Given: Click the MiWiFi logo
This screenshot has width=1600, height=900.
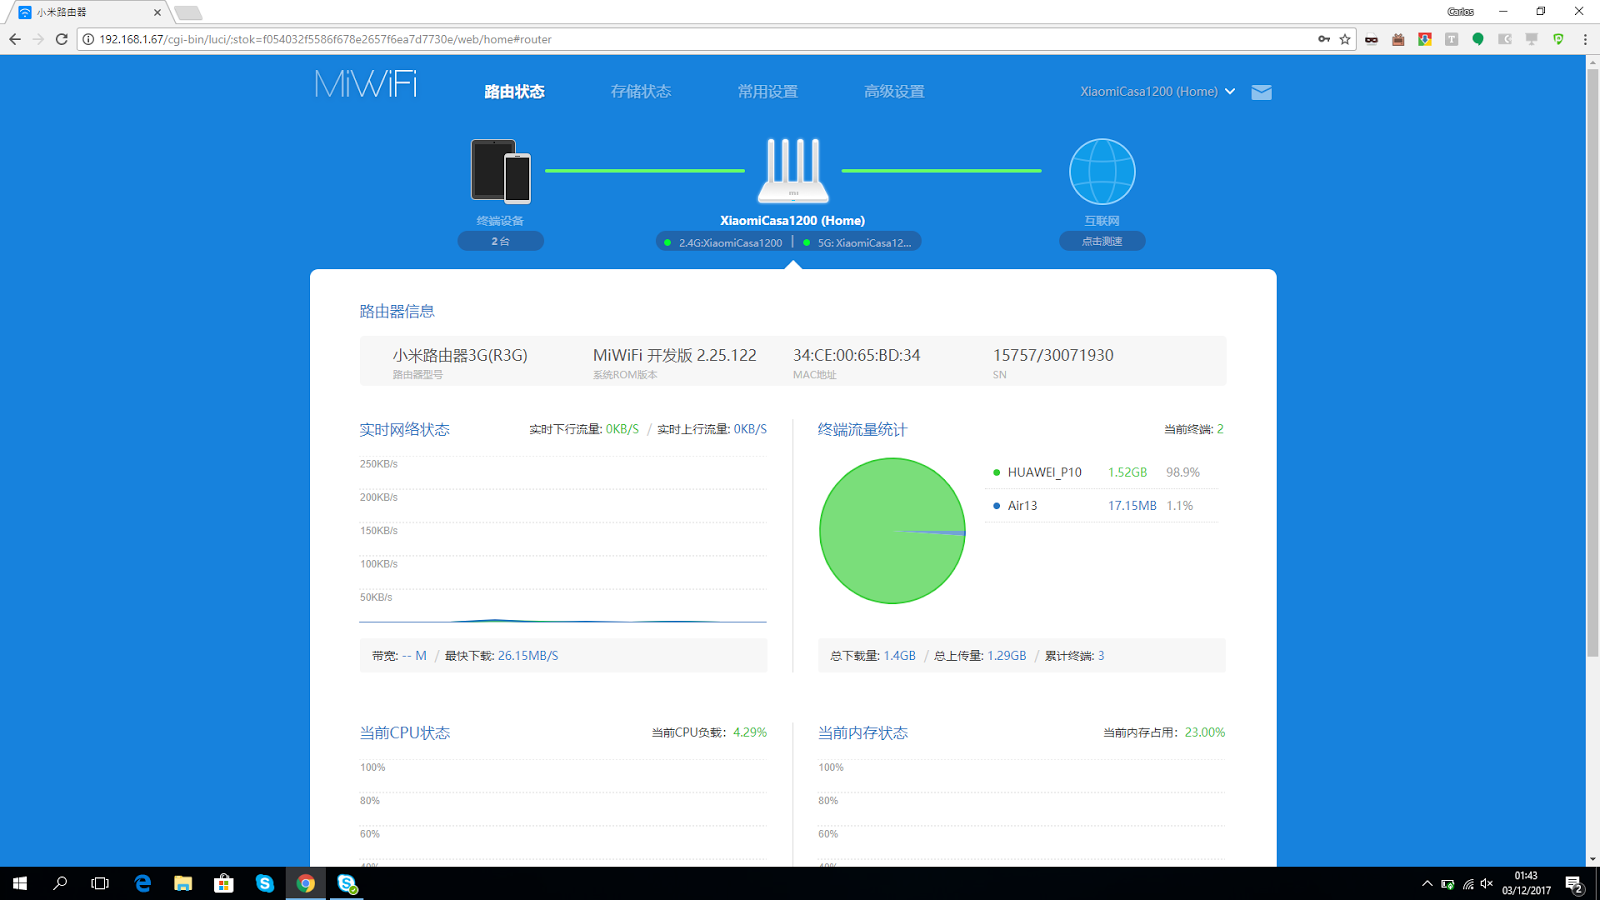Looking at the screenshot, I should (x=366, y=84).
